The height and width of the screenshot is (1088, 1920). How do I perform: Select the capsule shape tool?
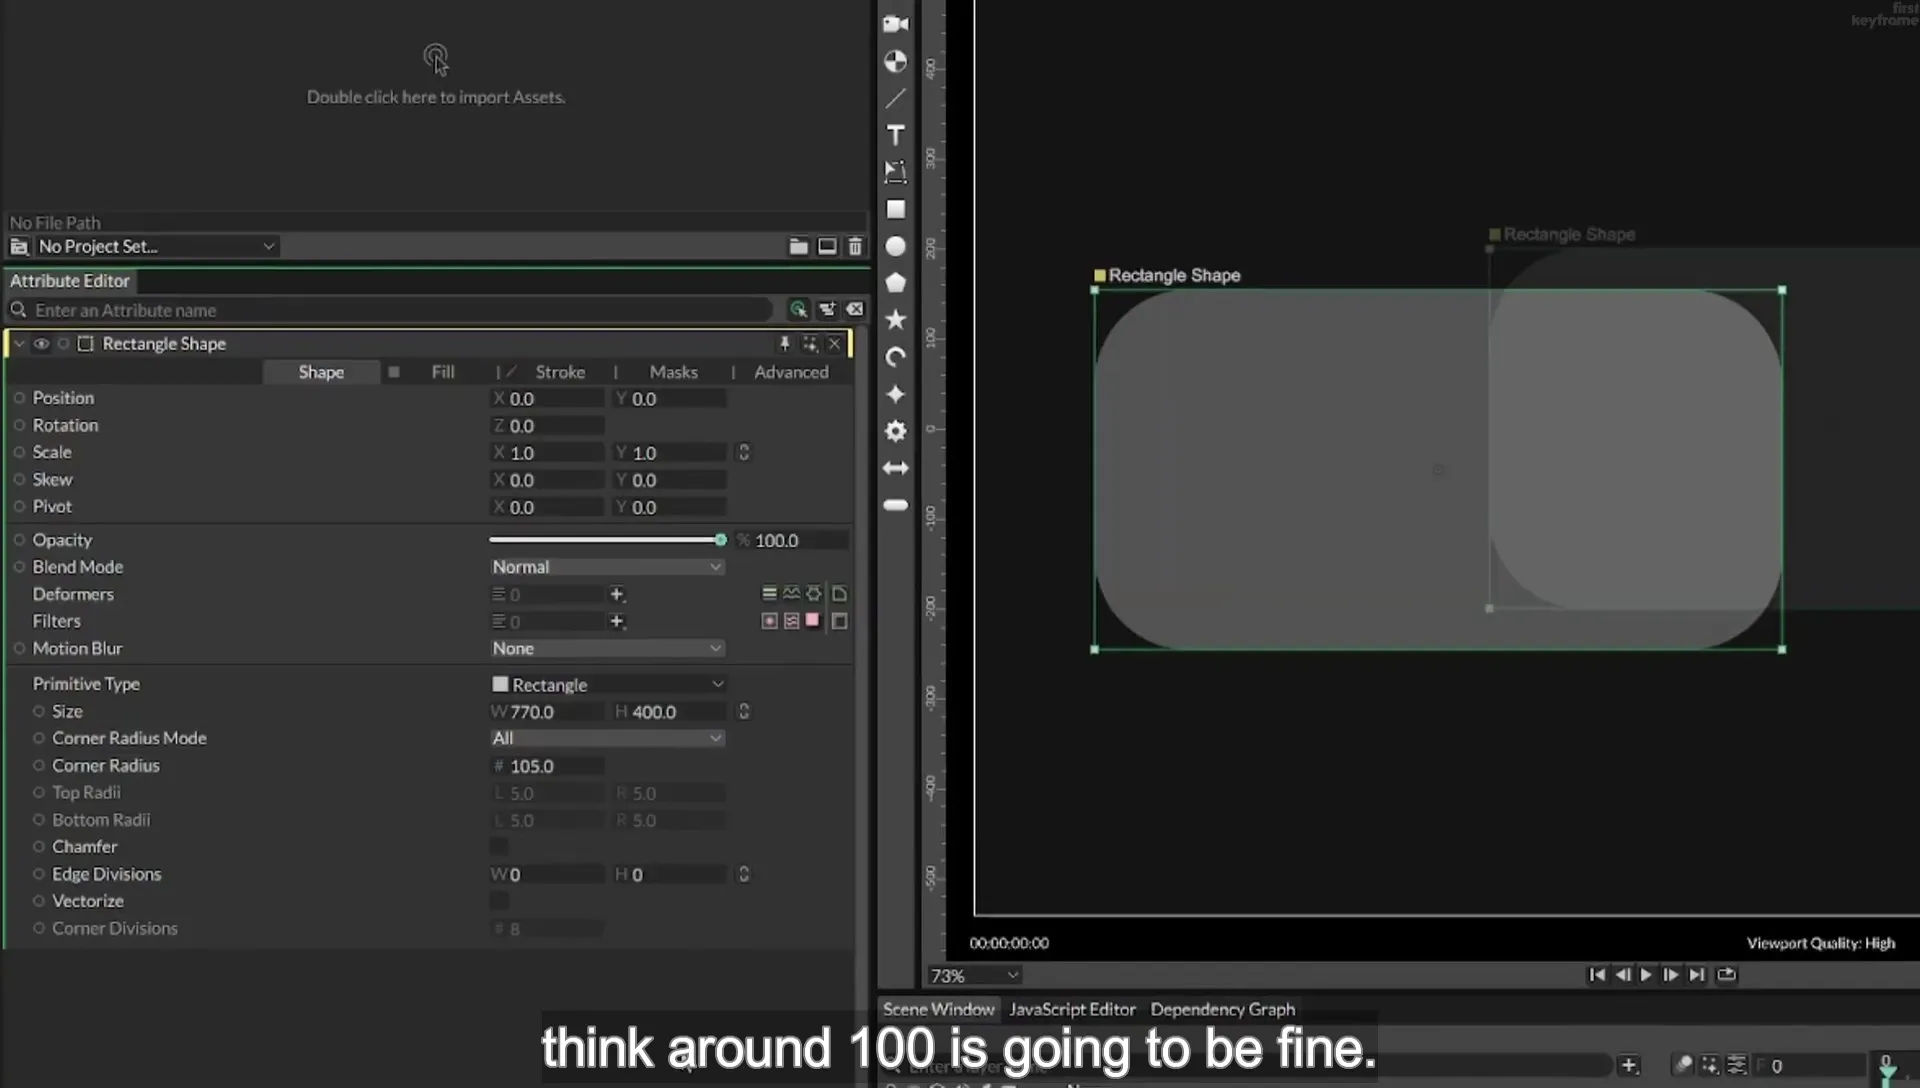click(x=895, y=505)
